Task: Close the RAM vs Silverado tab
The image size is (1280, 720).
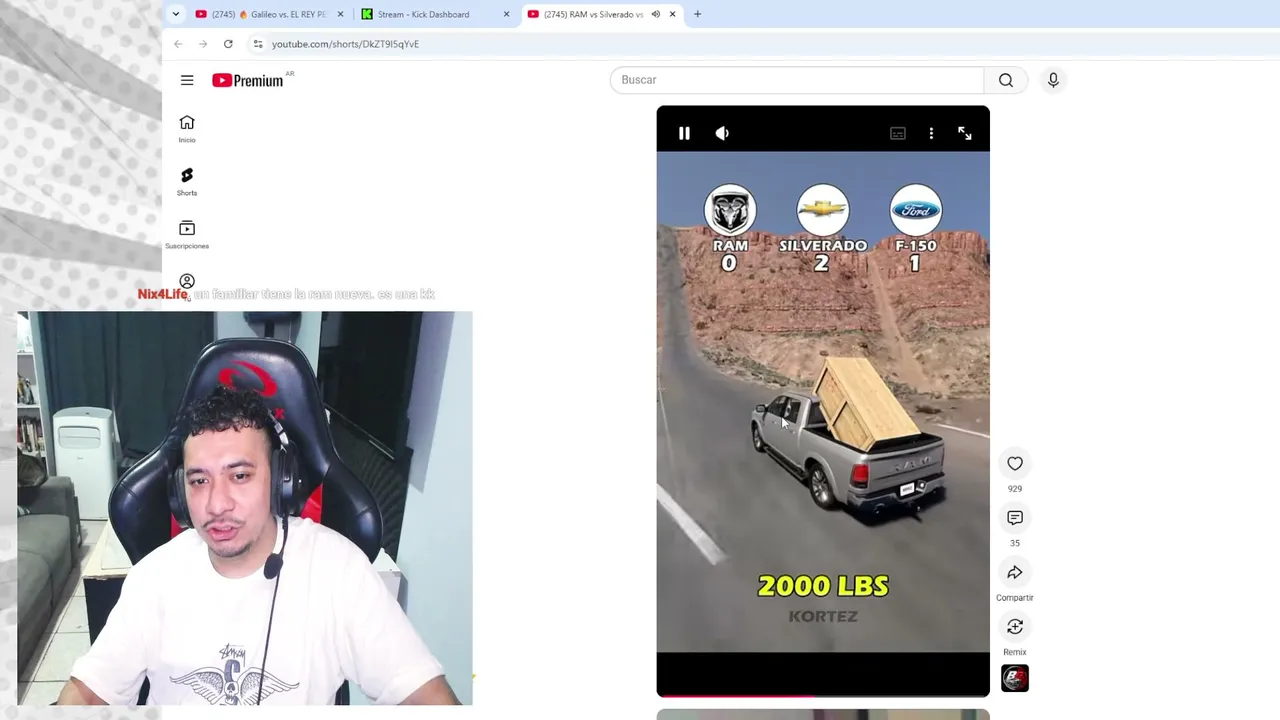Action: coord(672,14)
